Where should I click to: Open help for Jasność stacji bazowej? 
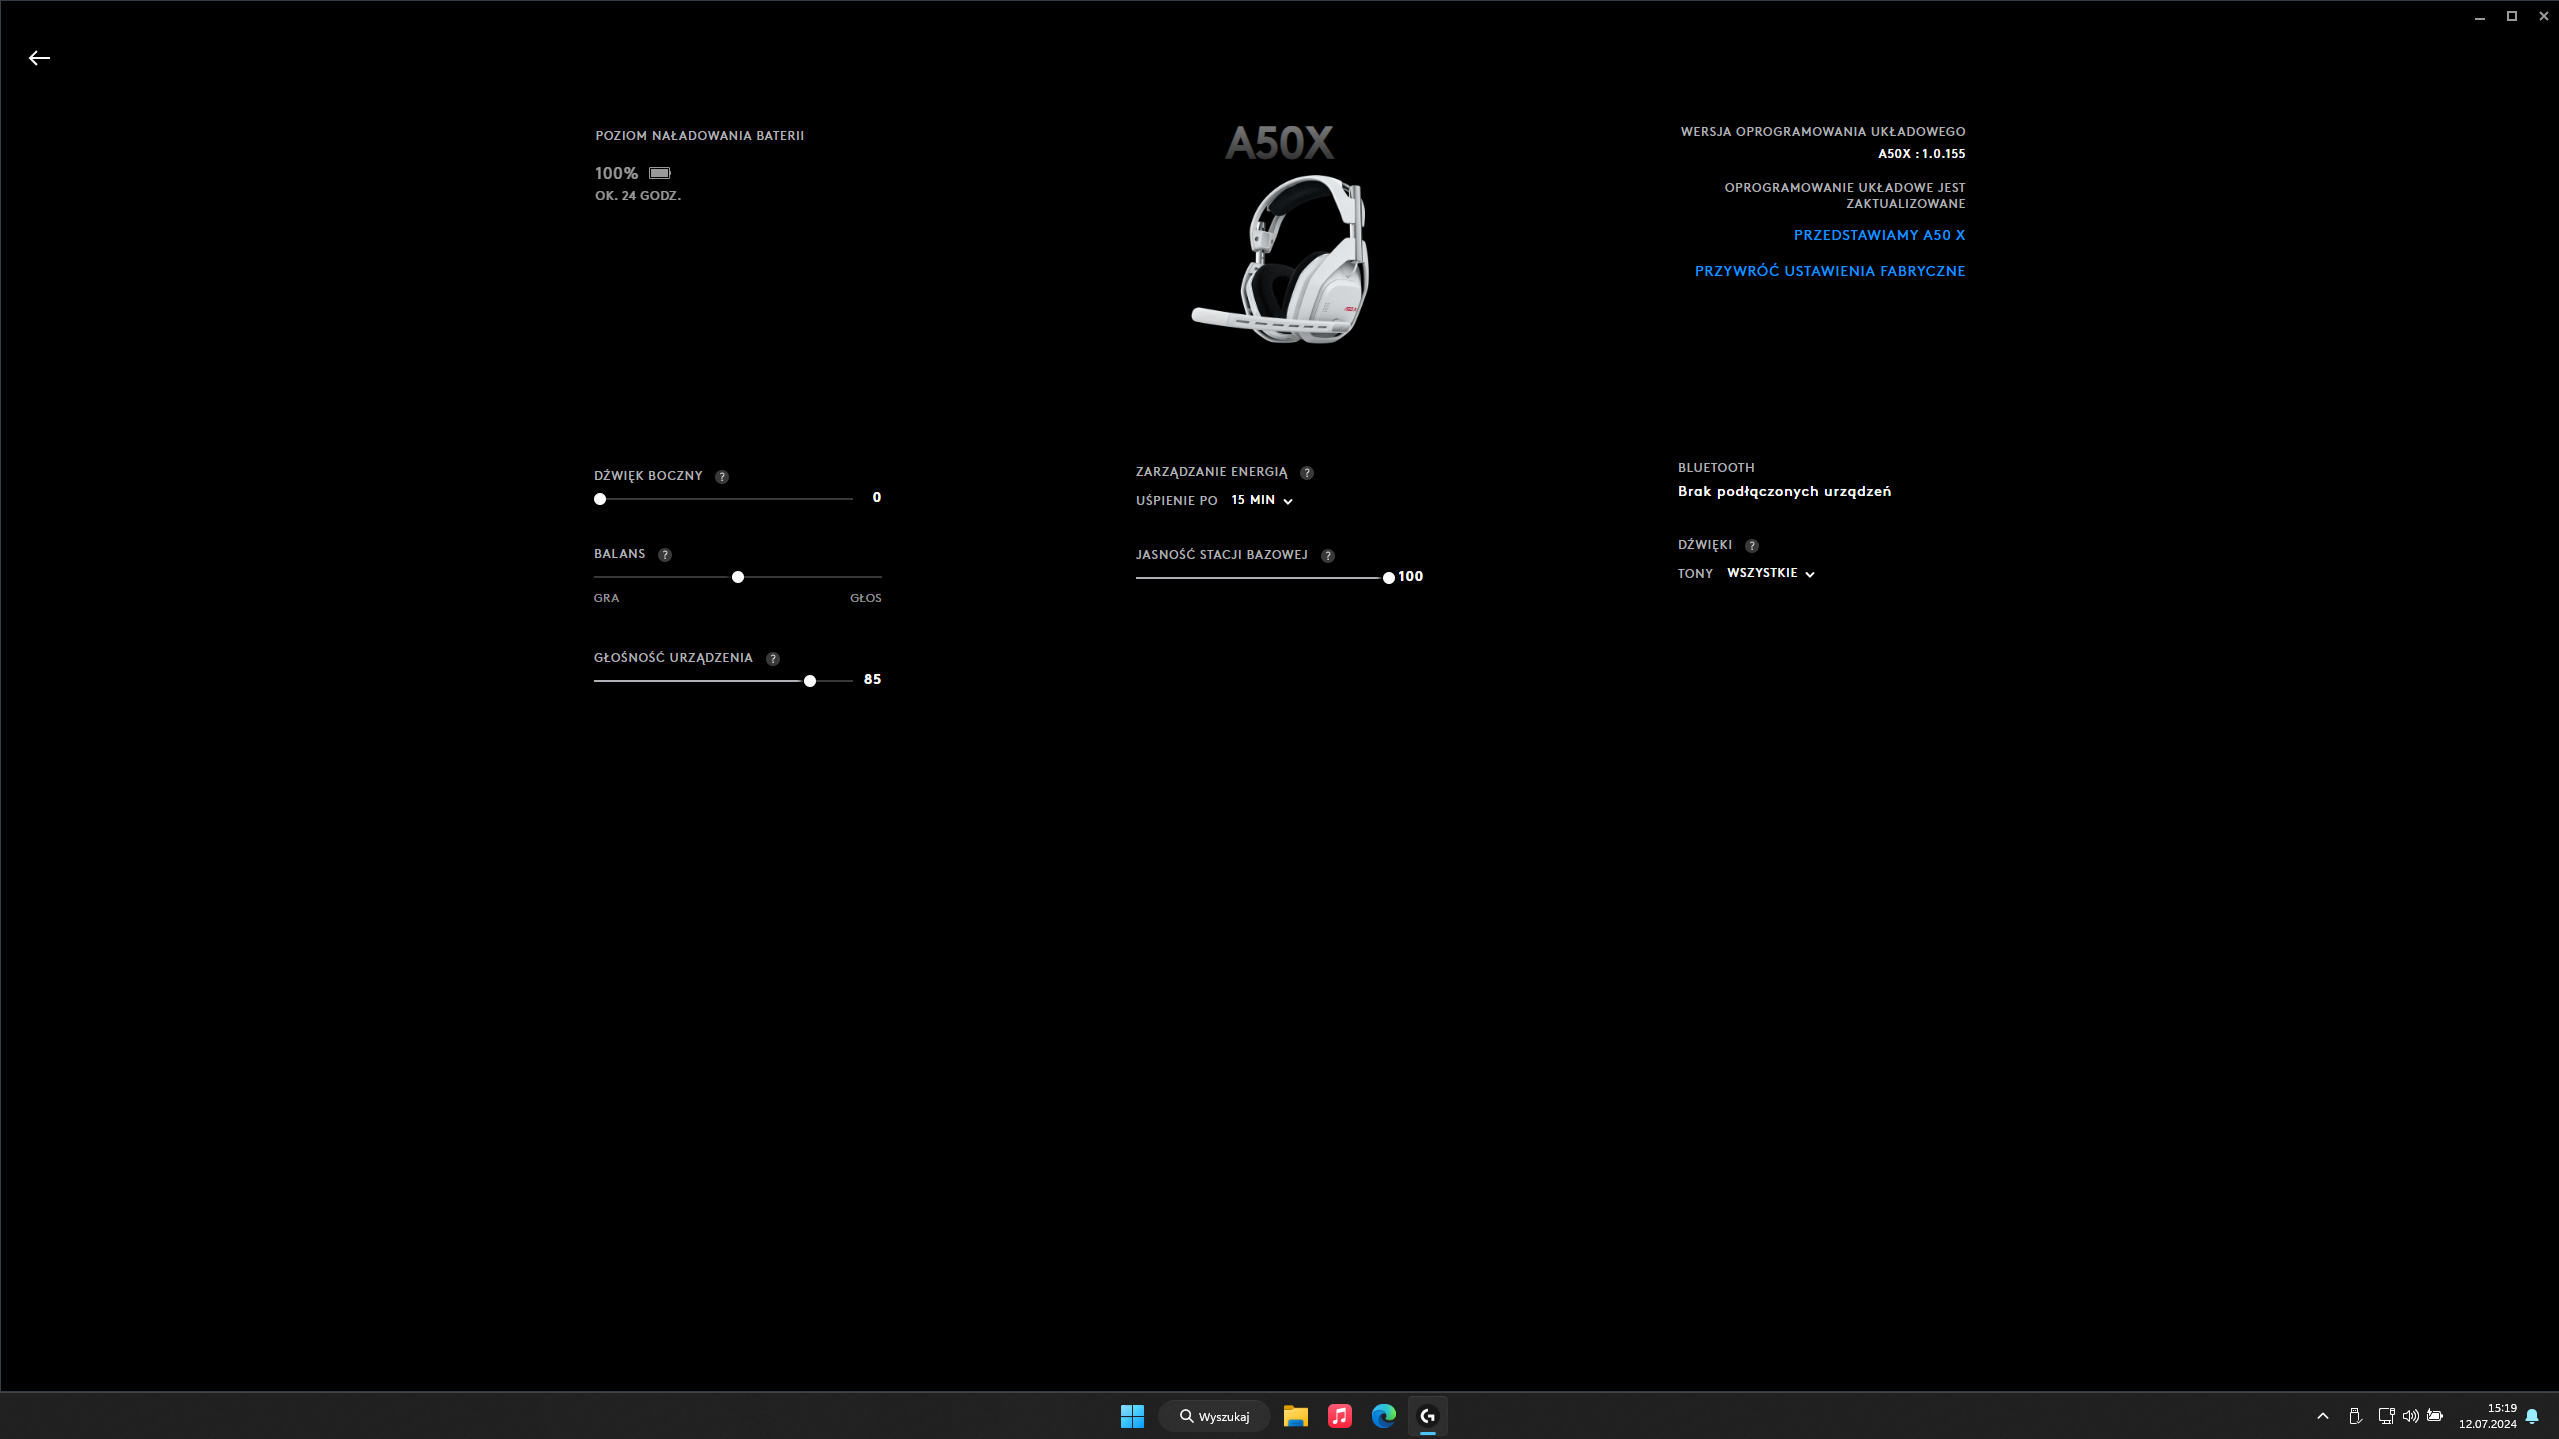click(1328, 556)
